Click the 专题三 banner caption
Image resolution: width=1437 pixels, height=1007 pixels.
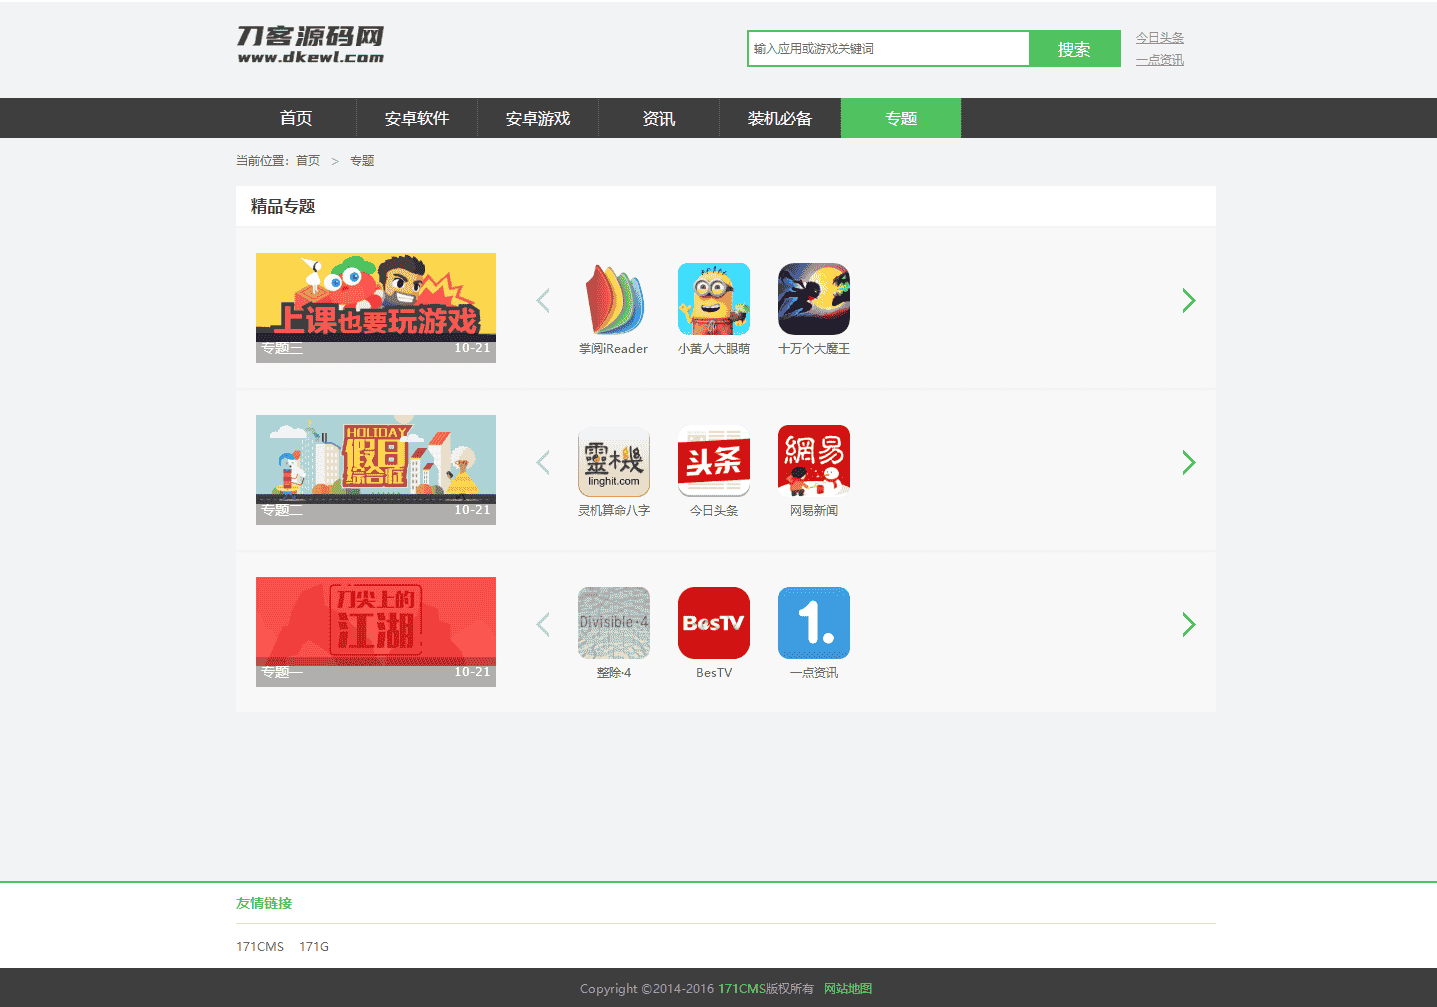point(282,348)
